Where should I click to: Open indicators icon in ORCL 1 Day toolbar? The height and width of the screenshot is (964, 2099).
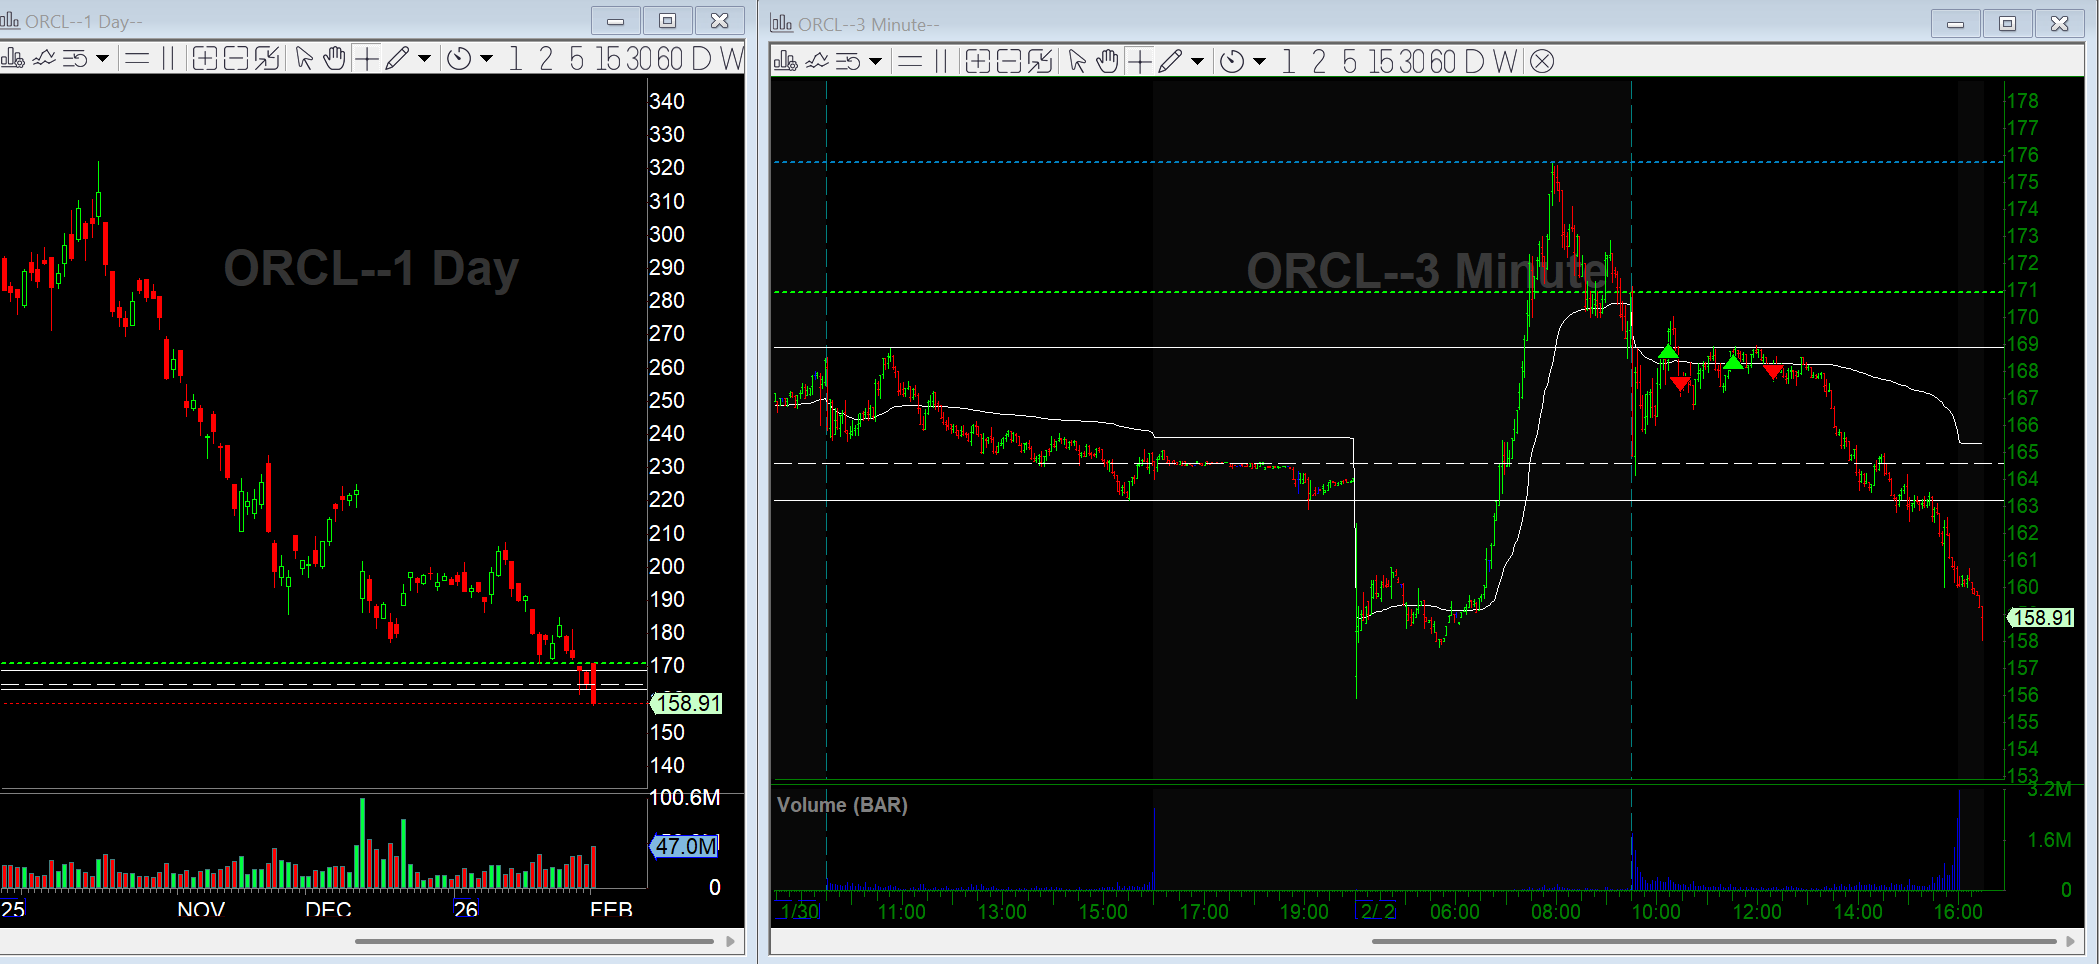point(44,59)
